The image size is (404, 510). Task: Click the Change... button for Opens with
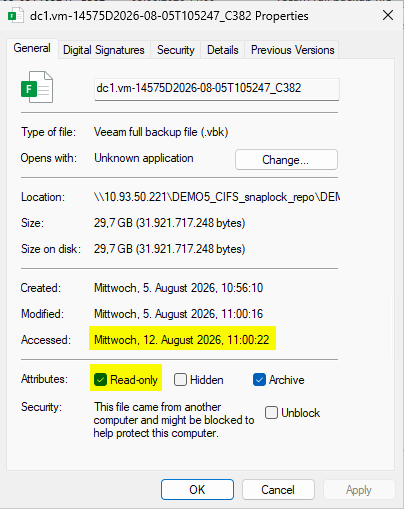286,160
